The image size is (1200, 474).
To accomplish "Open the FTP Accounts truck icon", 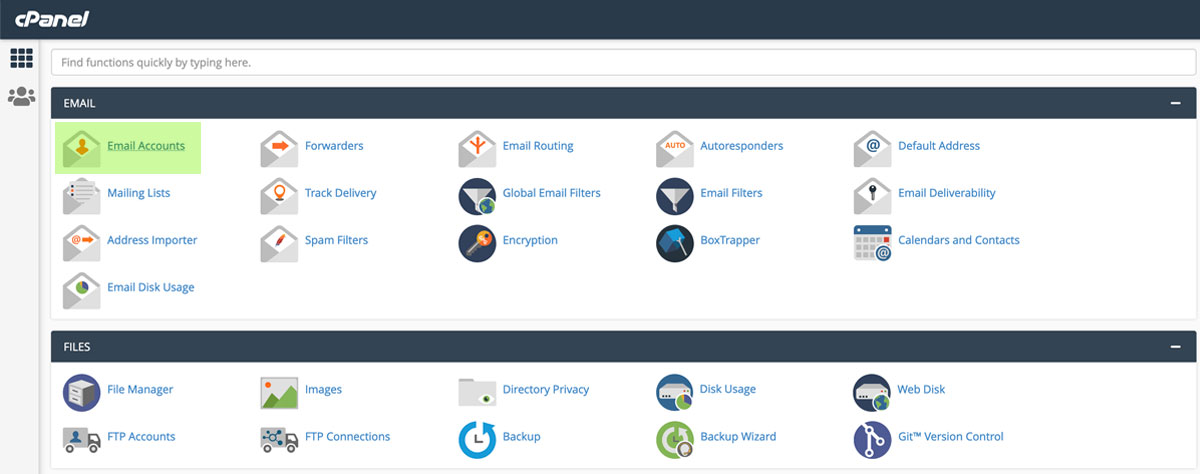I will (81, 439).
